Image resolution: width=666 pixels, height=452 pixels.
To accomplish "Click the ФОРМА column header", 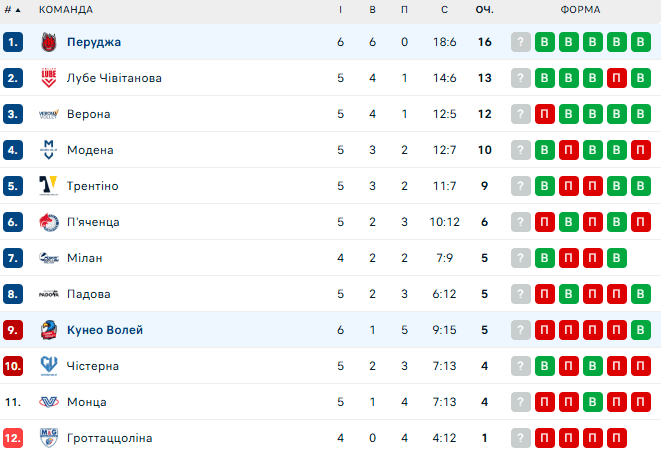I will coord(580,10).
